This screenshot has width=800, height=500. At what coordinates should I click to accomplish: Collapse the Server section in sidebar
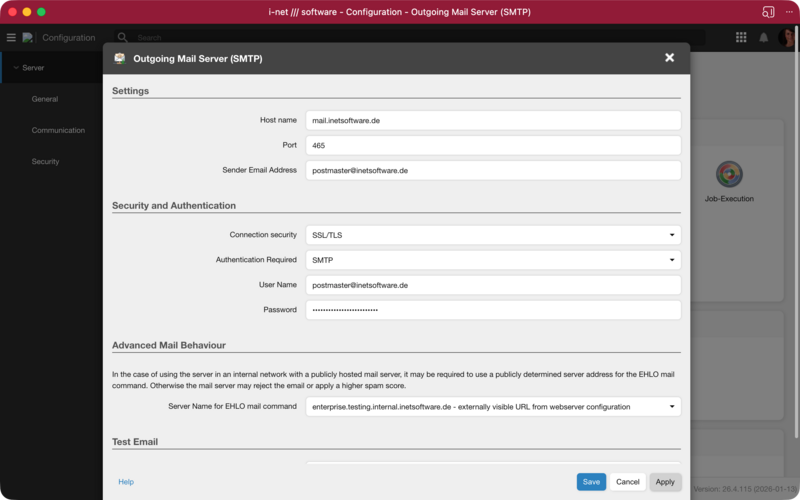coord(16,68)
